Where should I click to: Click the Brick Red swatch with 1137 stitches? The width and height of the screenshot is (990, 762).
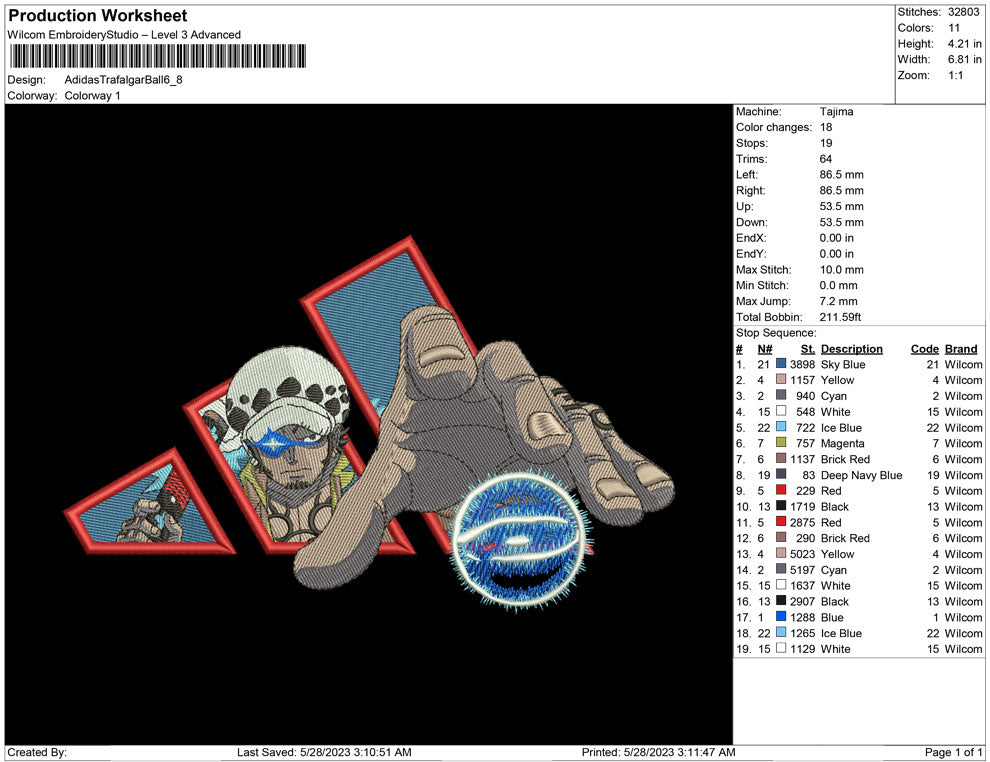[x=781, y=458]
